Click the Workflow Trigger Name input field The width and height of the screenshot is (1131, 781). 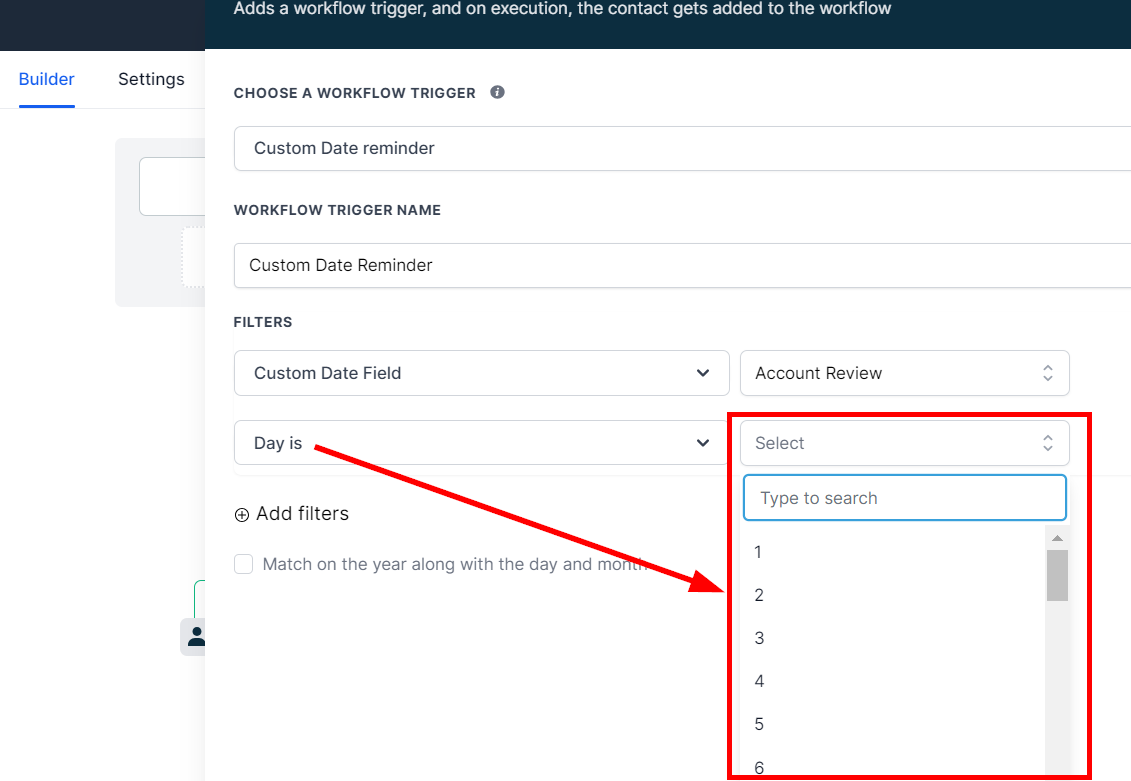(x=680, y=265)
